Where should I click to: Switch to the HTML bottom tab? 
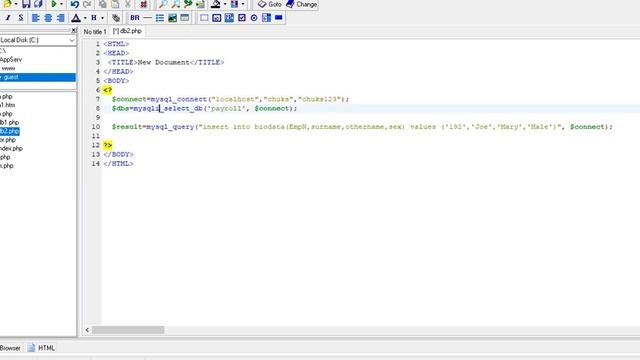pyautogui.click(x=41, y=348)
